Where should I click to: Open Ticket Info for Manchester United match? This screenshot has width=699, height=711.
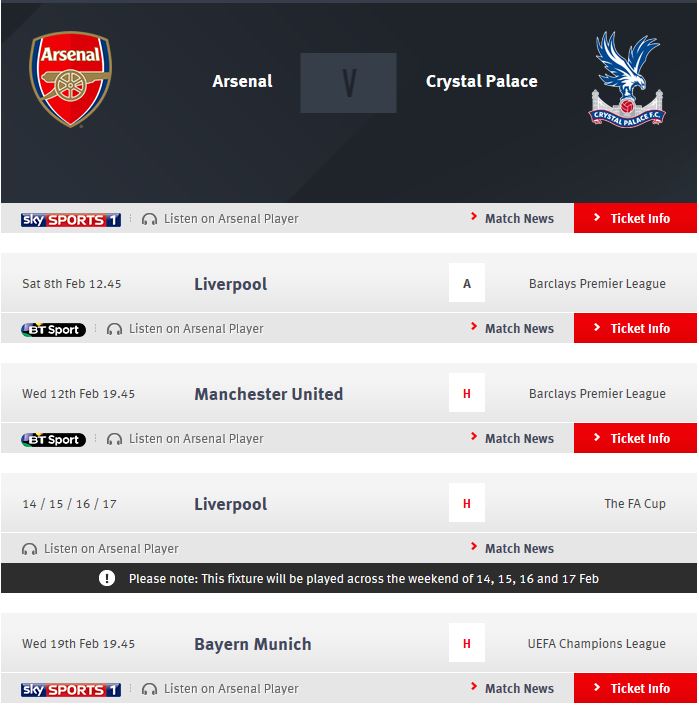[x=635, y=438]
